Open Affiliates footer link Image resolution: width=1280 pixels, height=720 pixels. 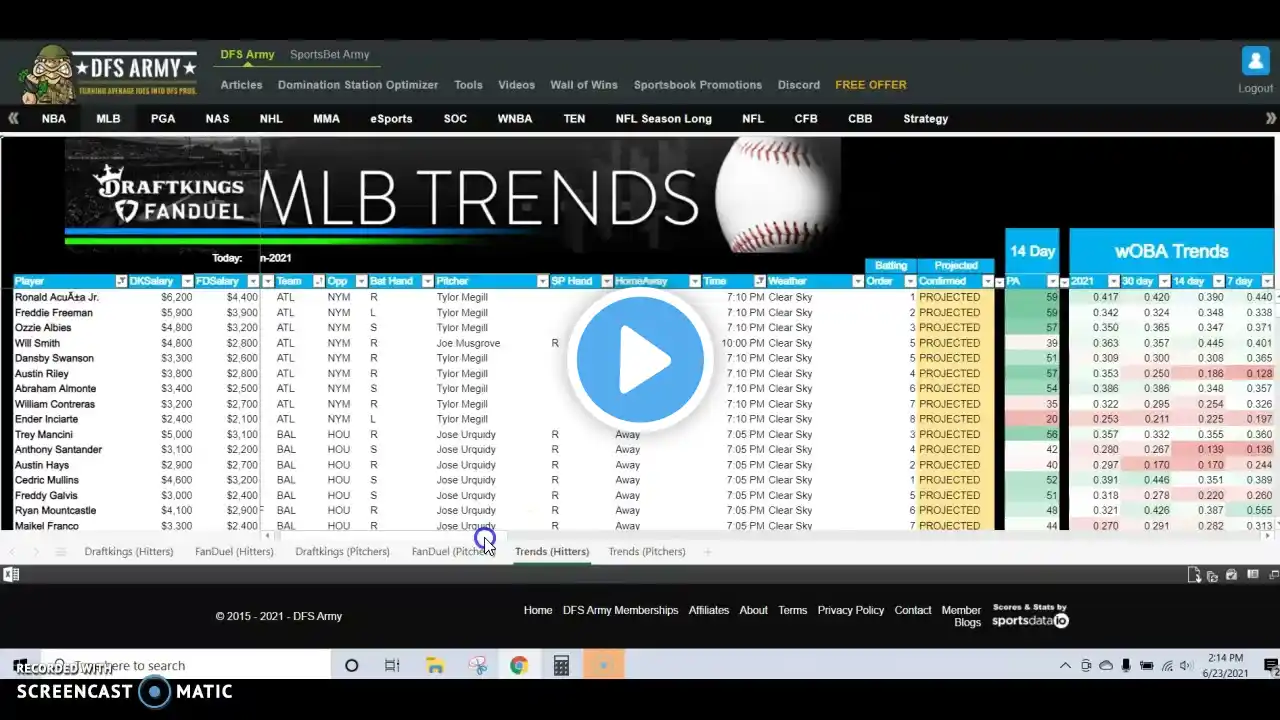[x=709, y=611]
